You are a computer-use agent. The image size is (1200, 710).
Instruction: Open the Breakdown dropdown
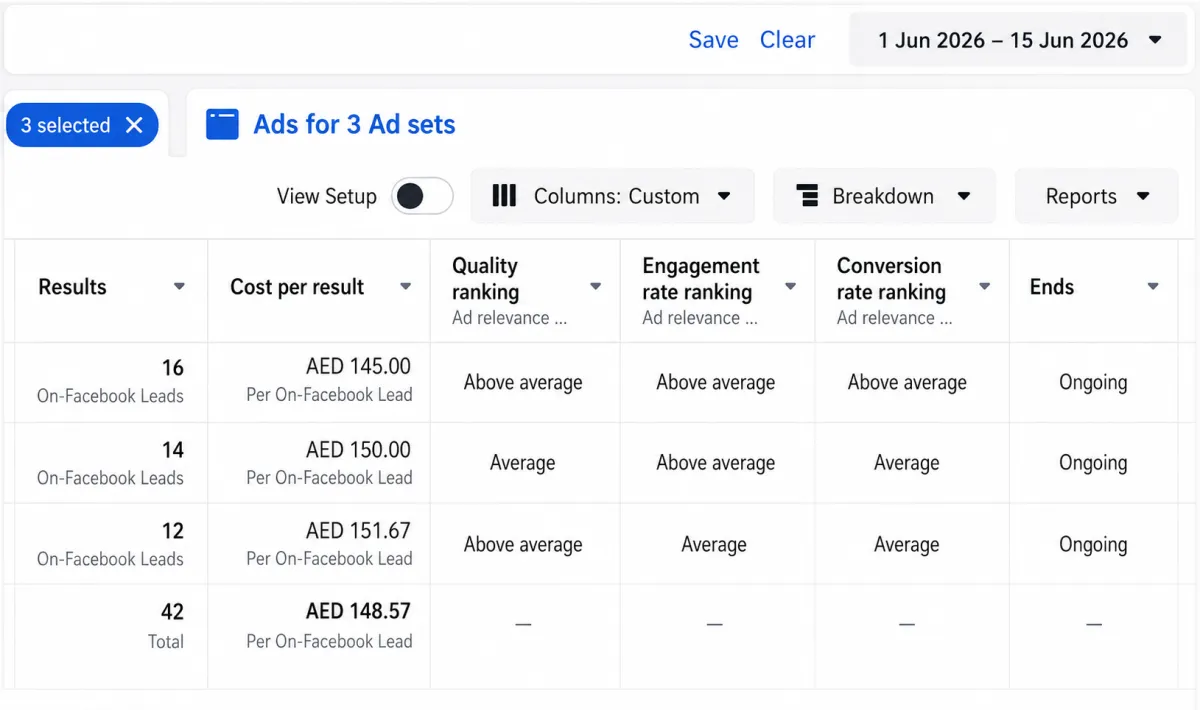884,196
